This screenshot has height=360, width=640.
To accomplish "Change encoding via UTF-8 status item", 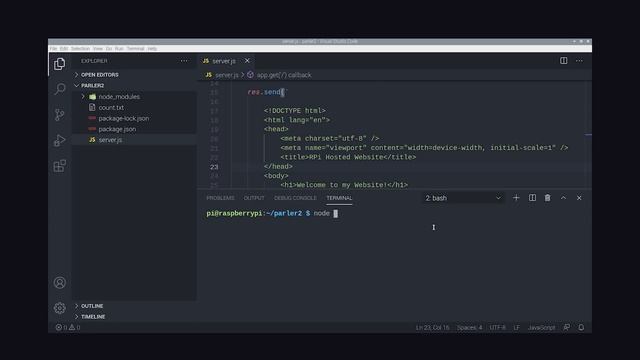I will coord(498,327).
